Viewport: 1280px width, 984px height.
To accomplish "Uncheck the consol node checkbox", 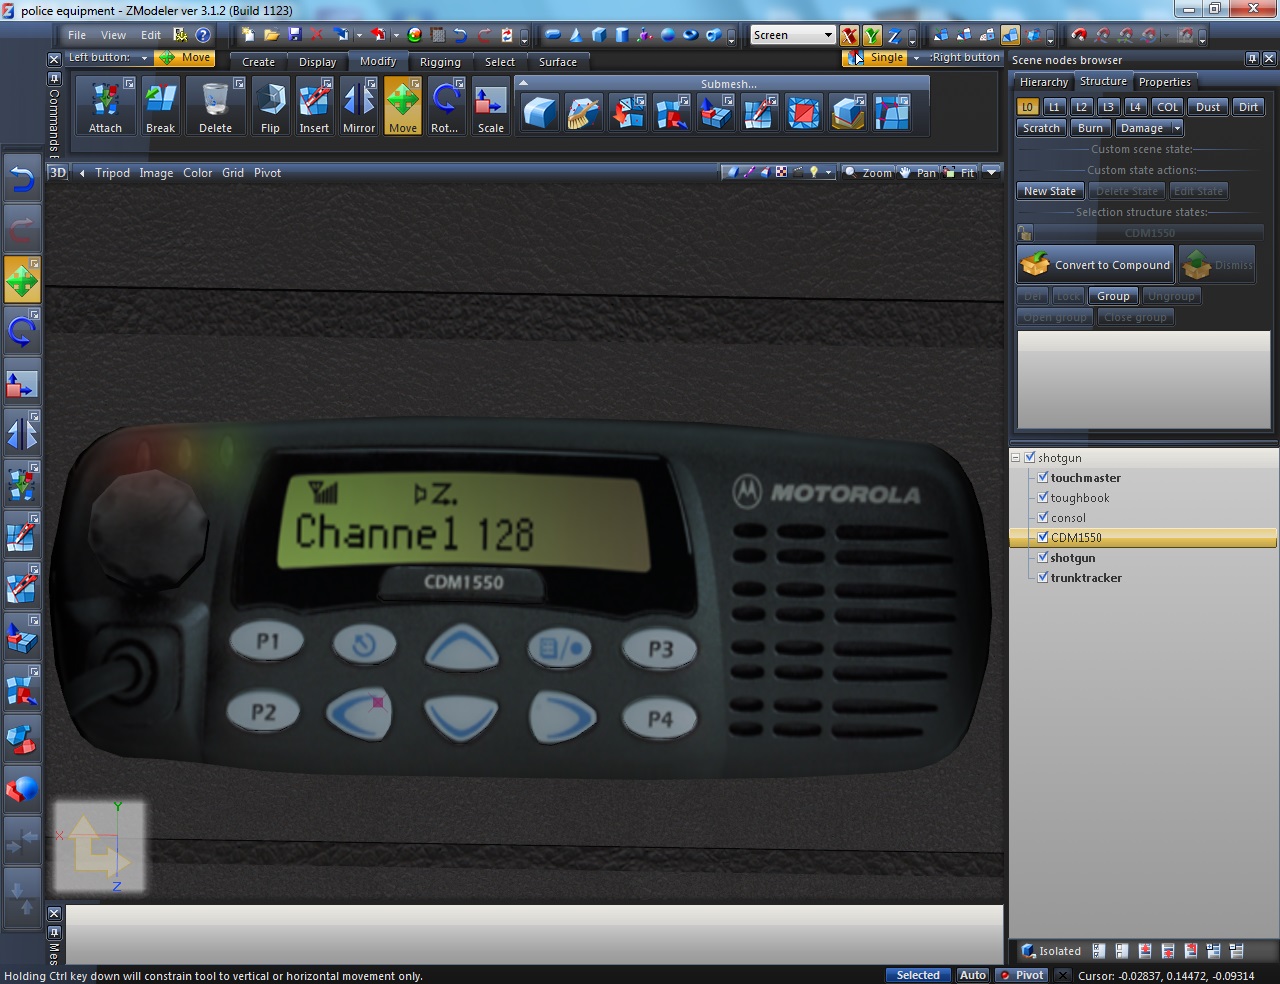I will [x=1043, y=518].
